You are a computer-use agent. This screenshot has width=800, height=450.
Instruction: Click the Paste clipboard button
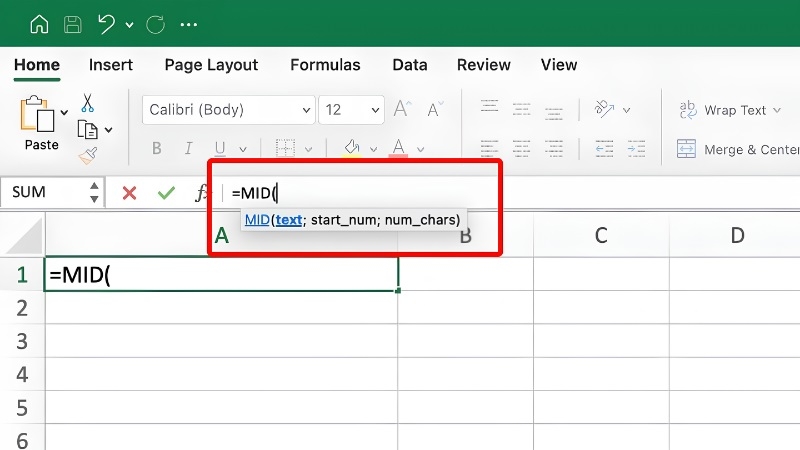37,122
